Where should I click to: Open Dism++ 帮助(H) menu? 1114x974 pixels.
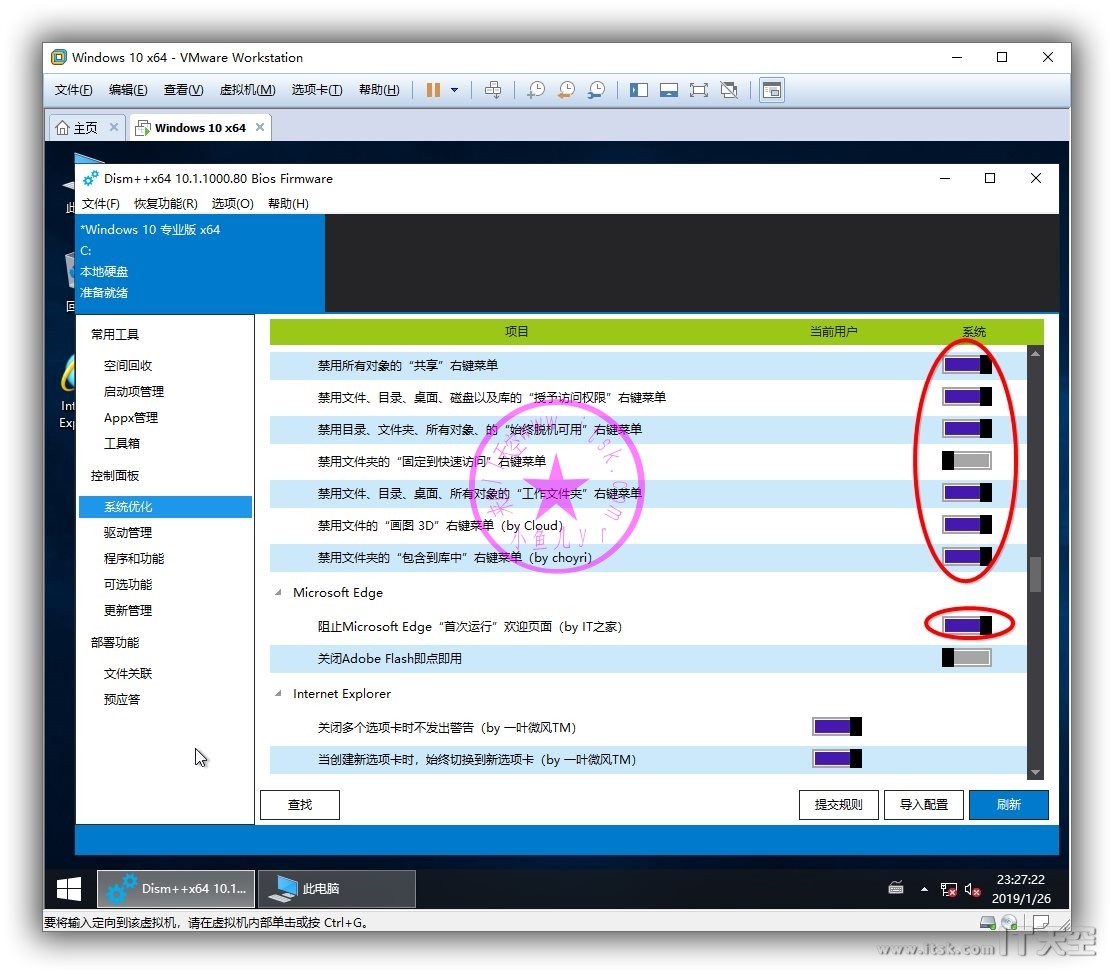click(288, 204)
